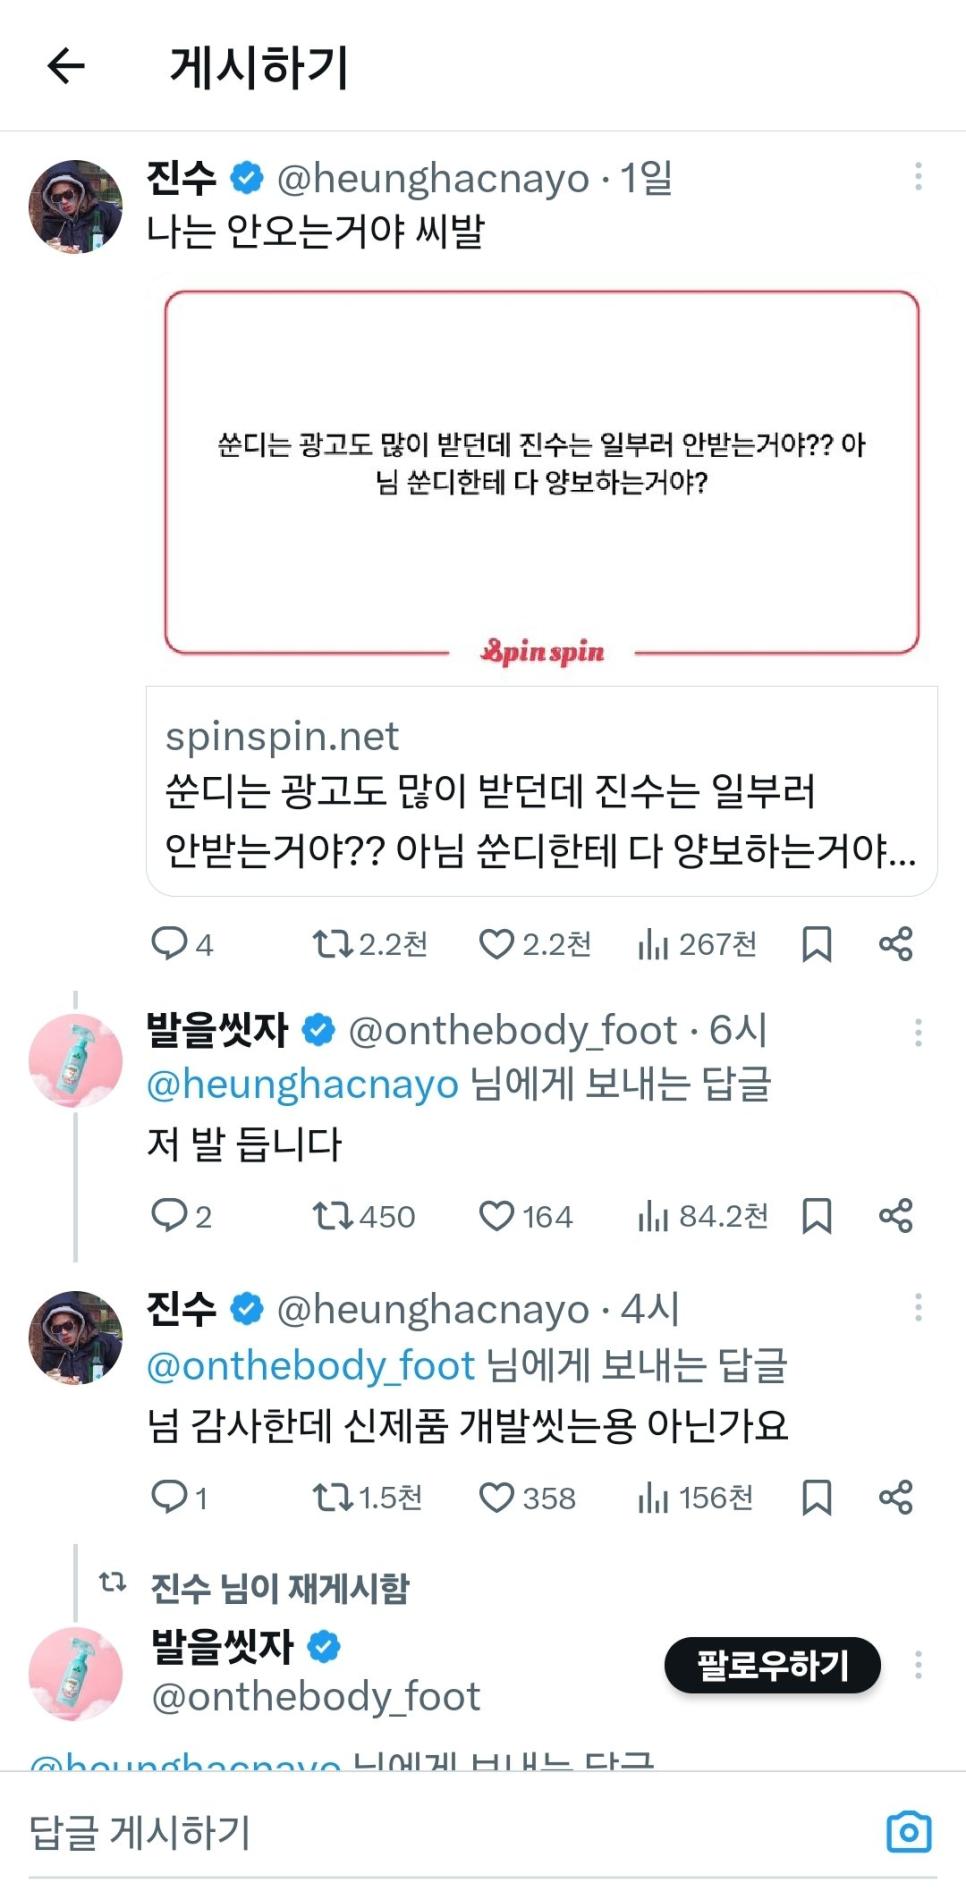966x1891 pixels.
Task: Repost the first 진수 tweet (2.2천)
Action: [x=332, y=943]
